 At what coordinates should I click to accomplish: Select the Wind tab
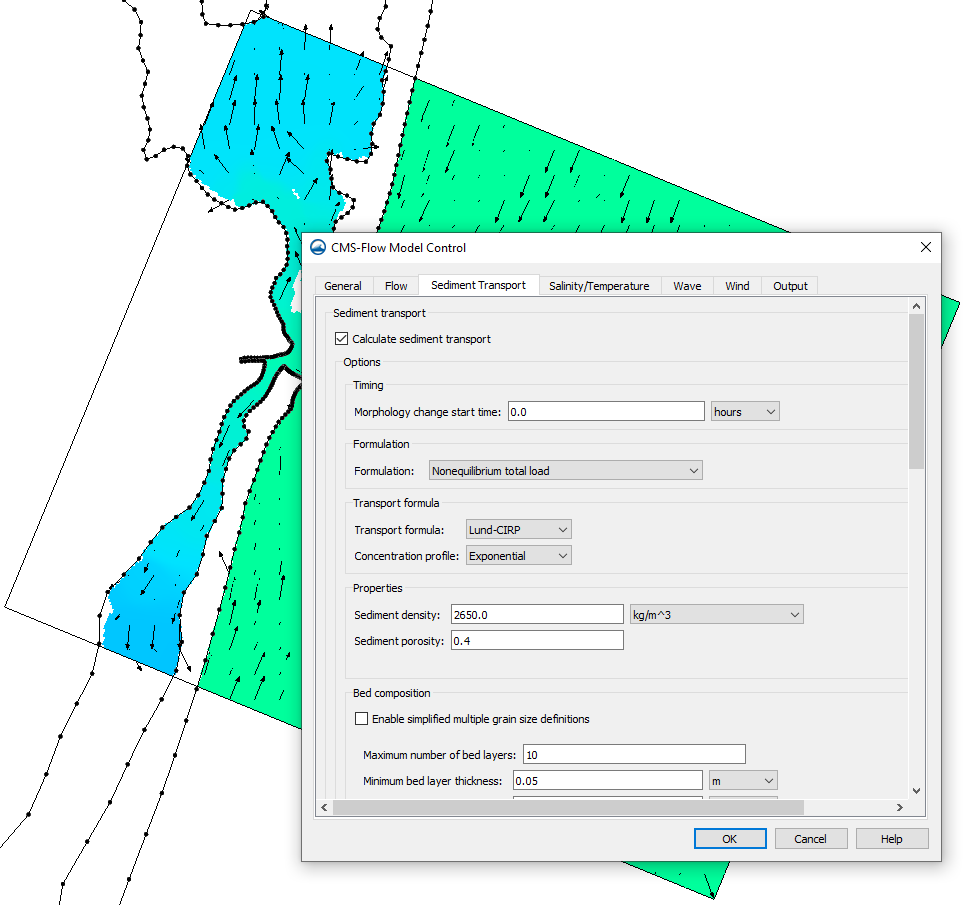coord(737,285)
